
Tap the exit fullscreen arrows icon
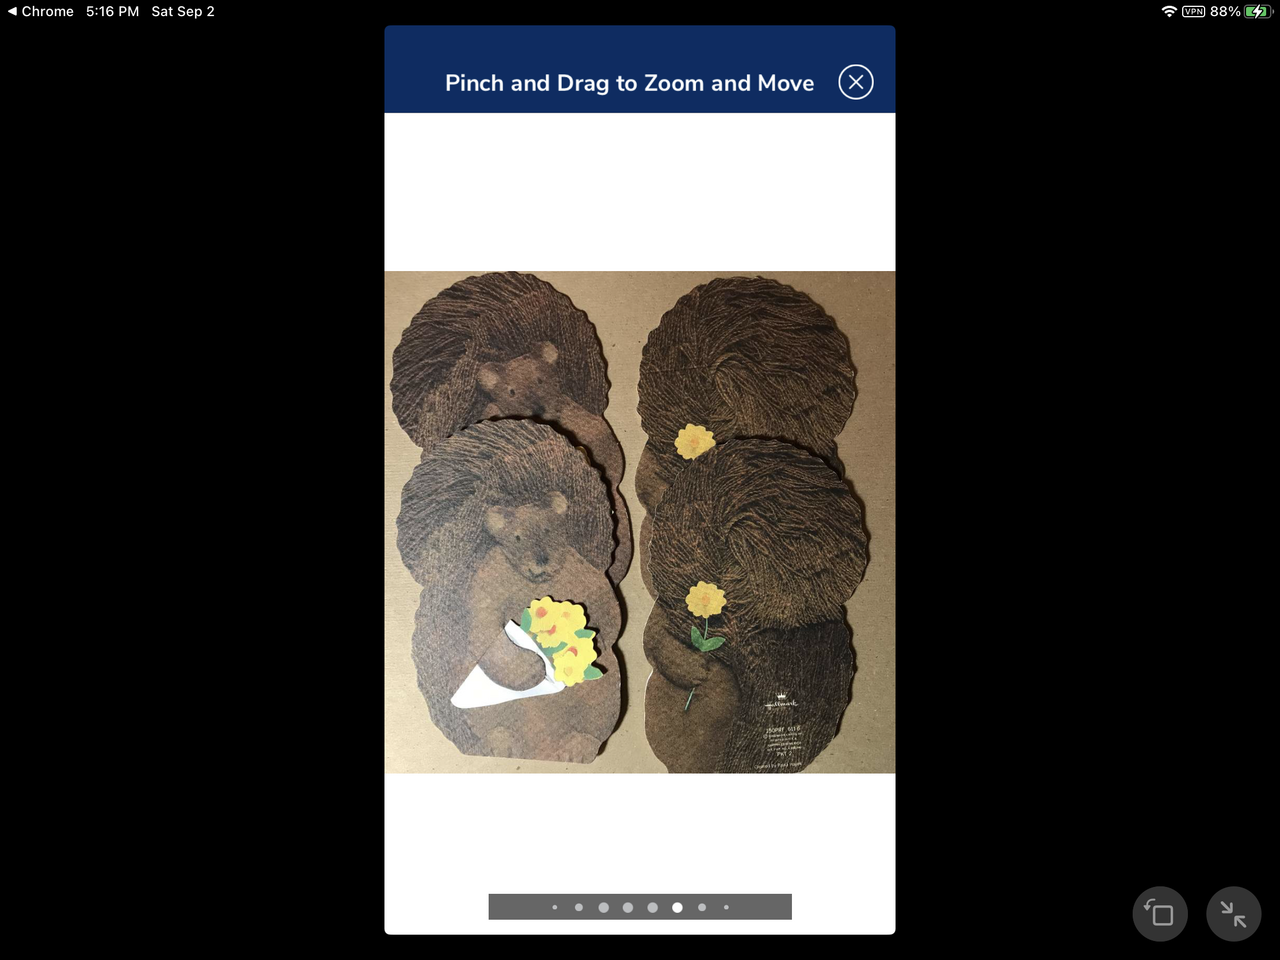(1233, 914)
